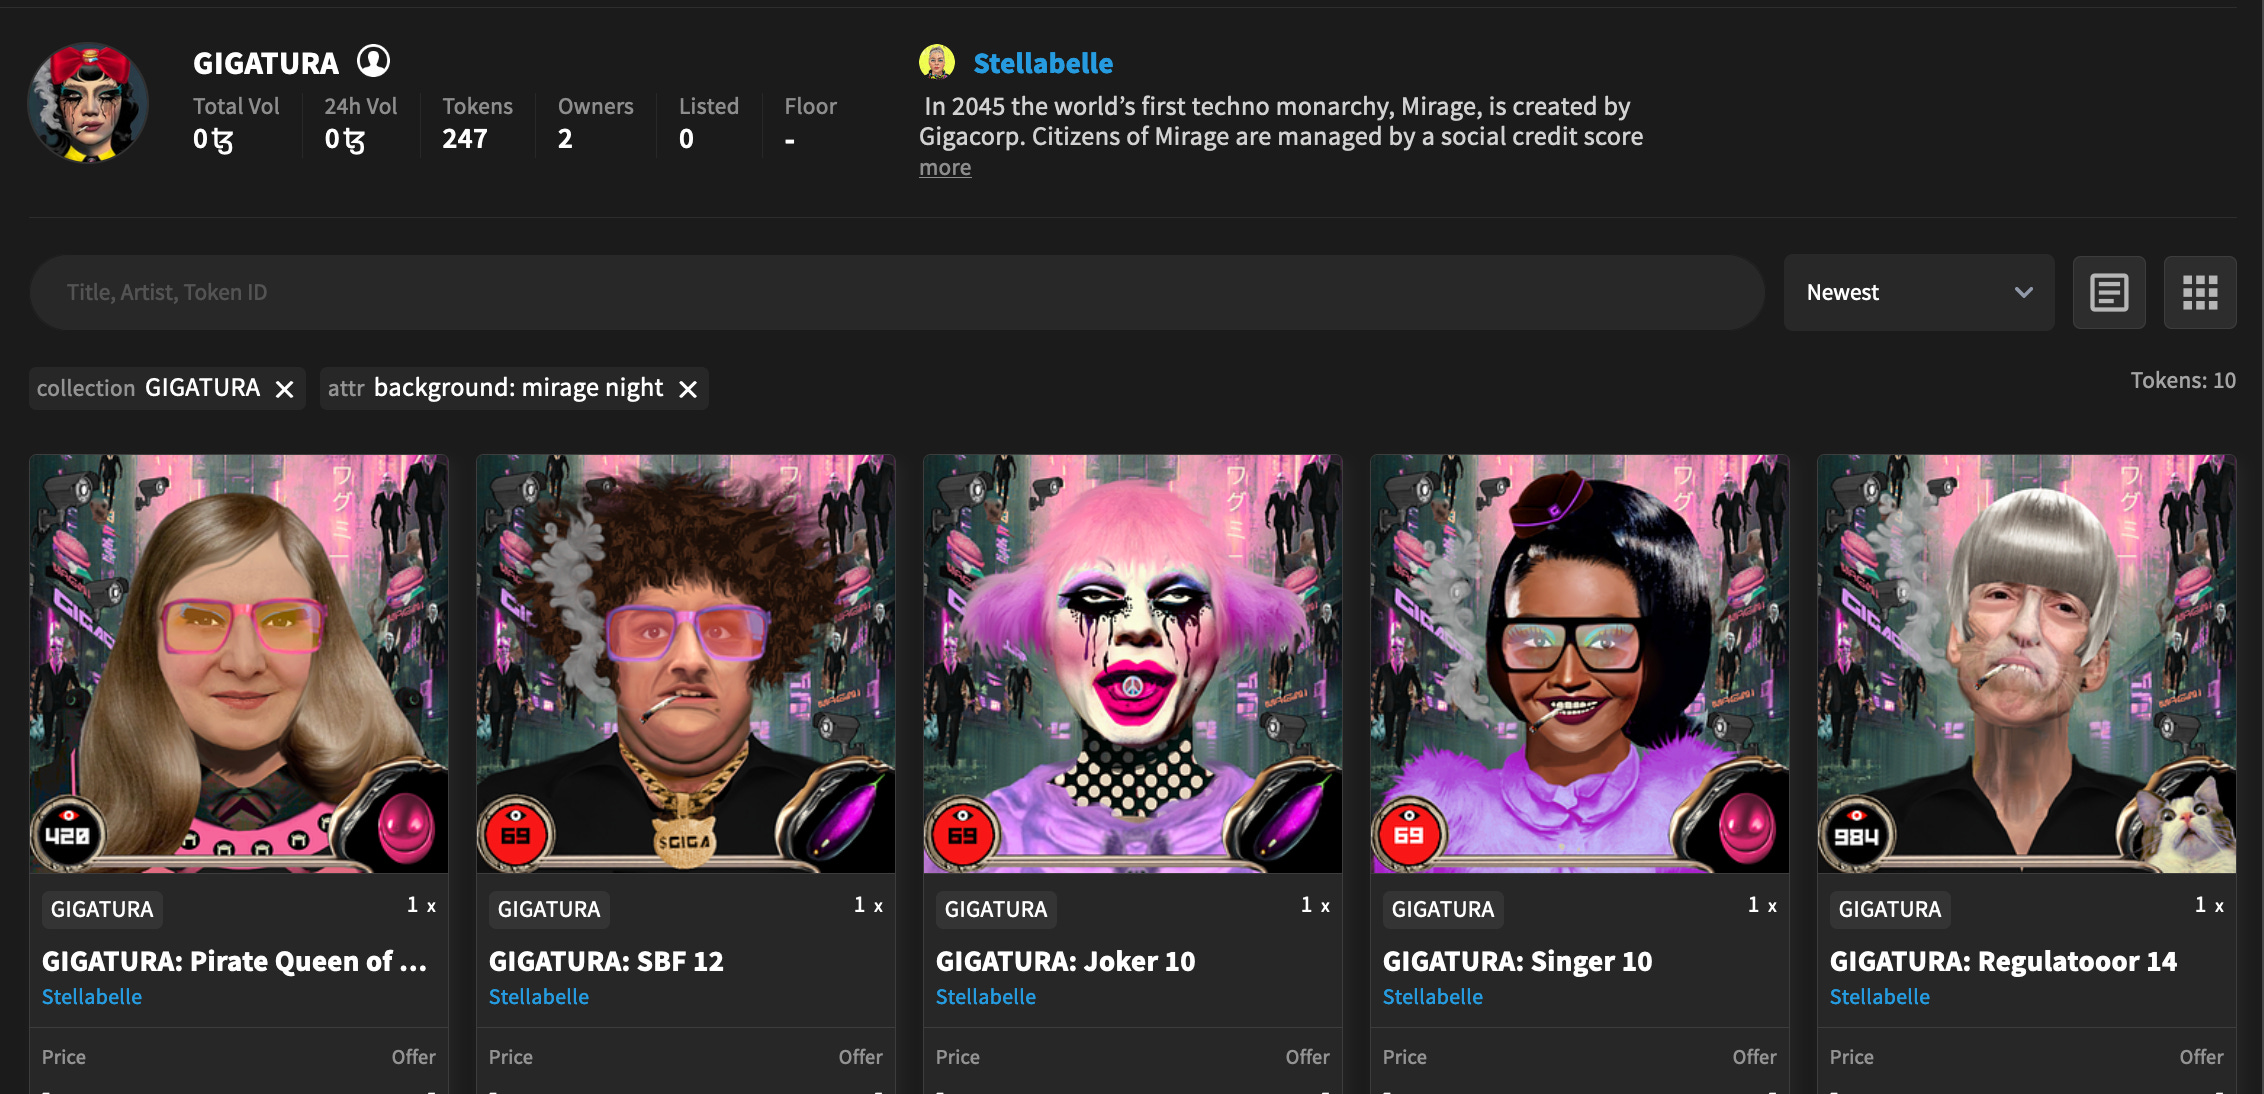The height and width of the screenshot is (1094, 2264).
Task: Open GIGATURA: Regulatooor 14 title link
Action: pyautogui.click(x=2002, y=961)
